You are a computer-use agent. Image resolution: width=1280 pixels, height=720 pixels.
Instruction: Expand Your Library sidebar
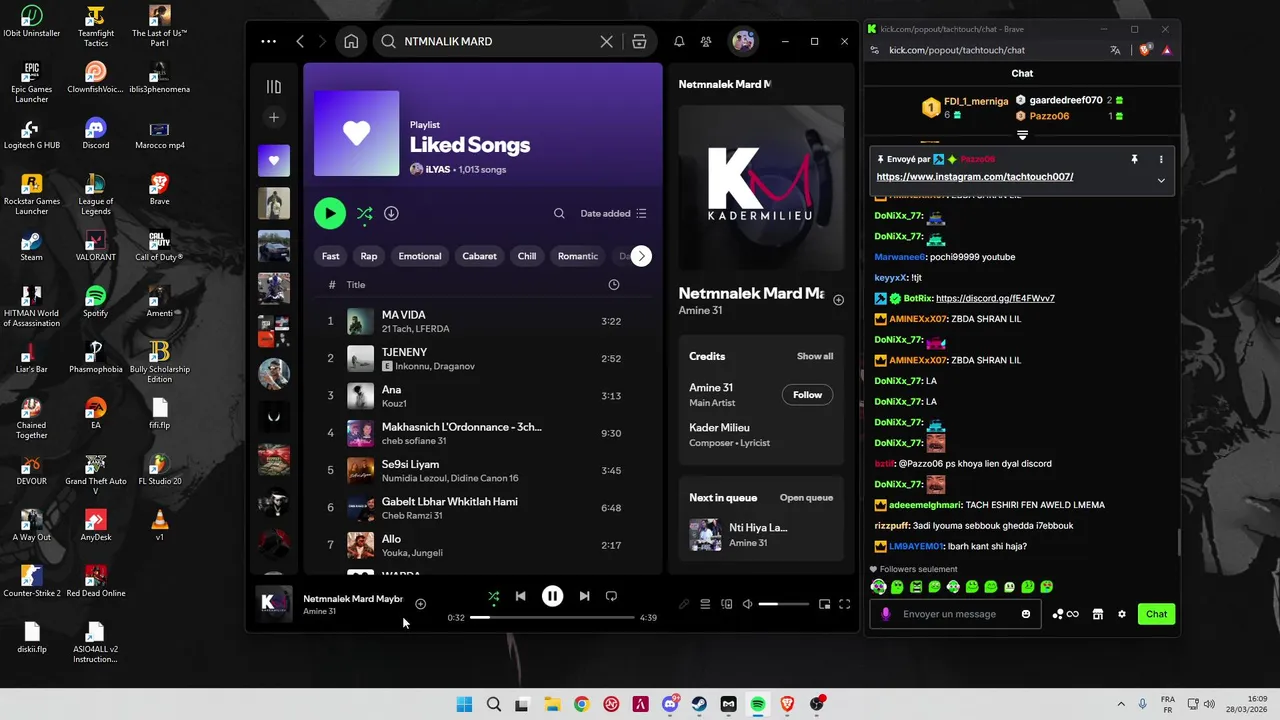tap(273, 87)
